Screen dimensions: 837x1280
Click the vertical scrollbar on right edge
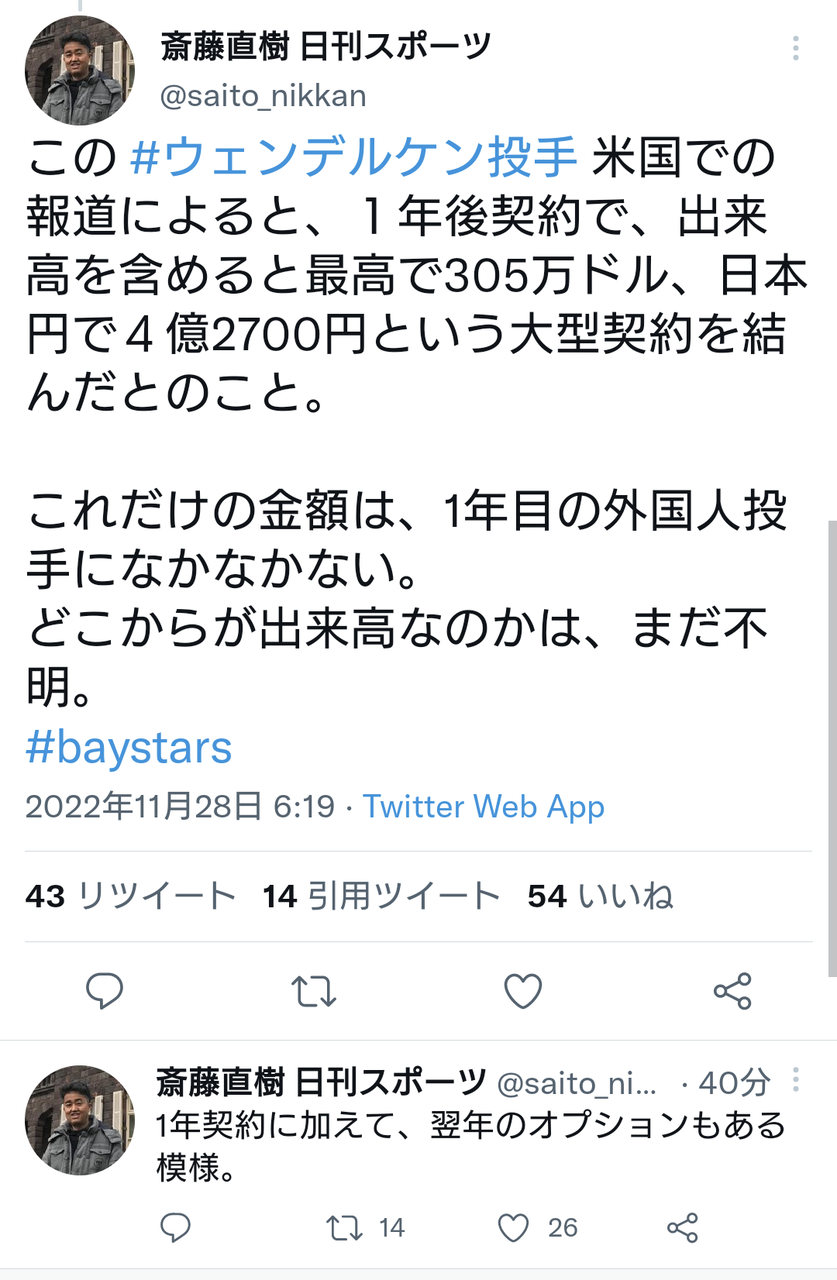(x=832, y=745)
